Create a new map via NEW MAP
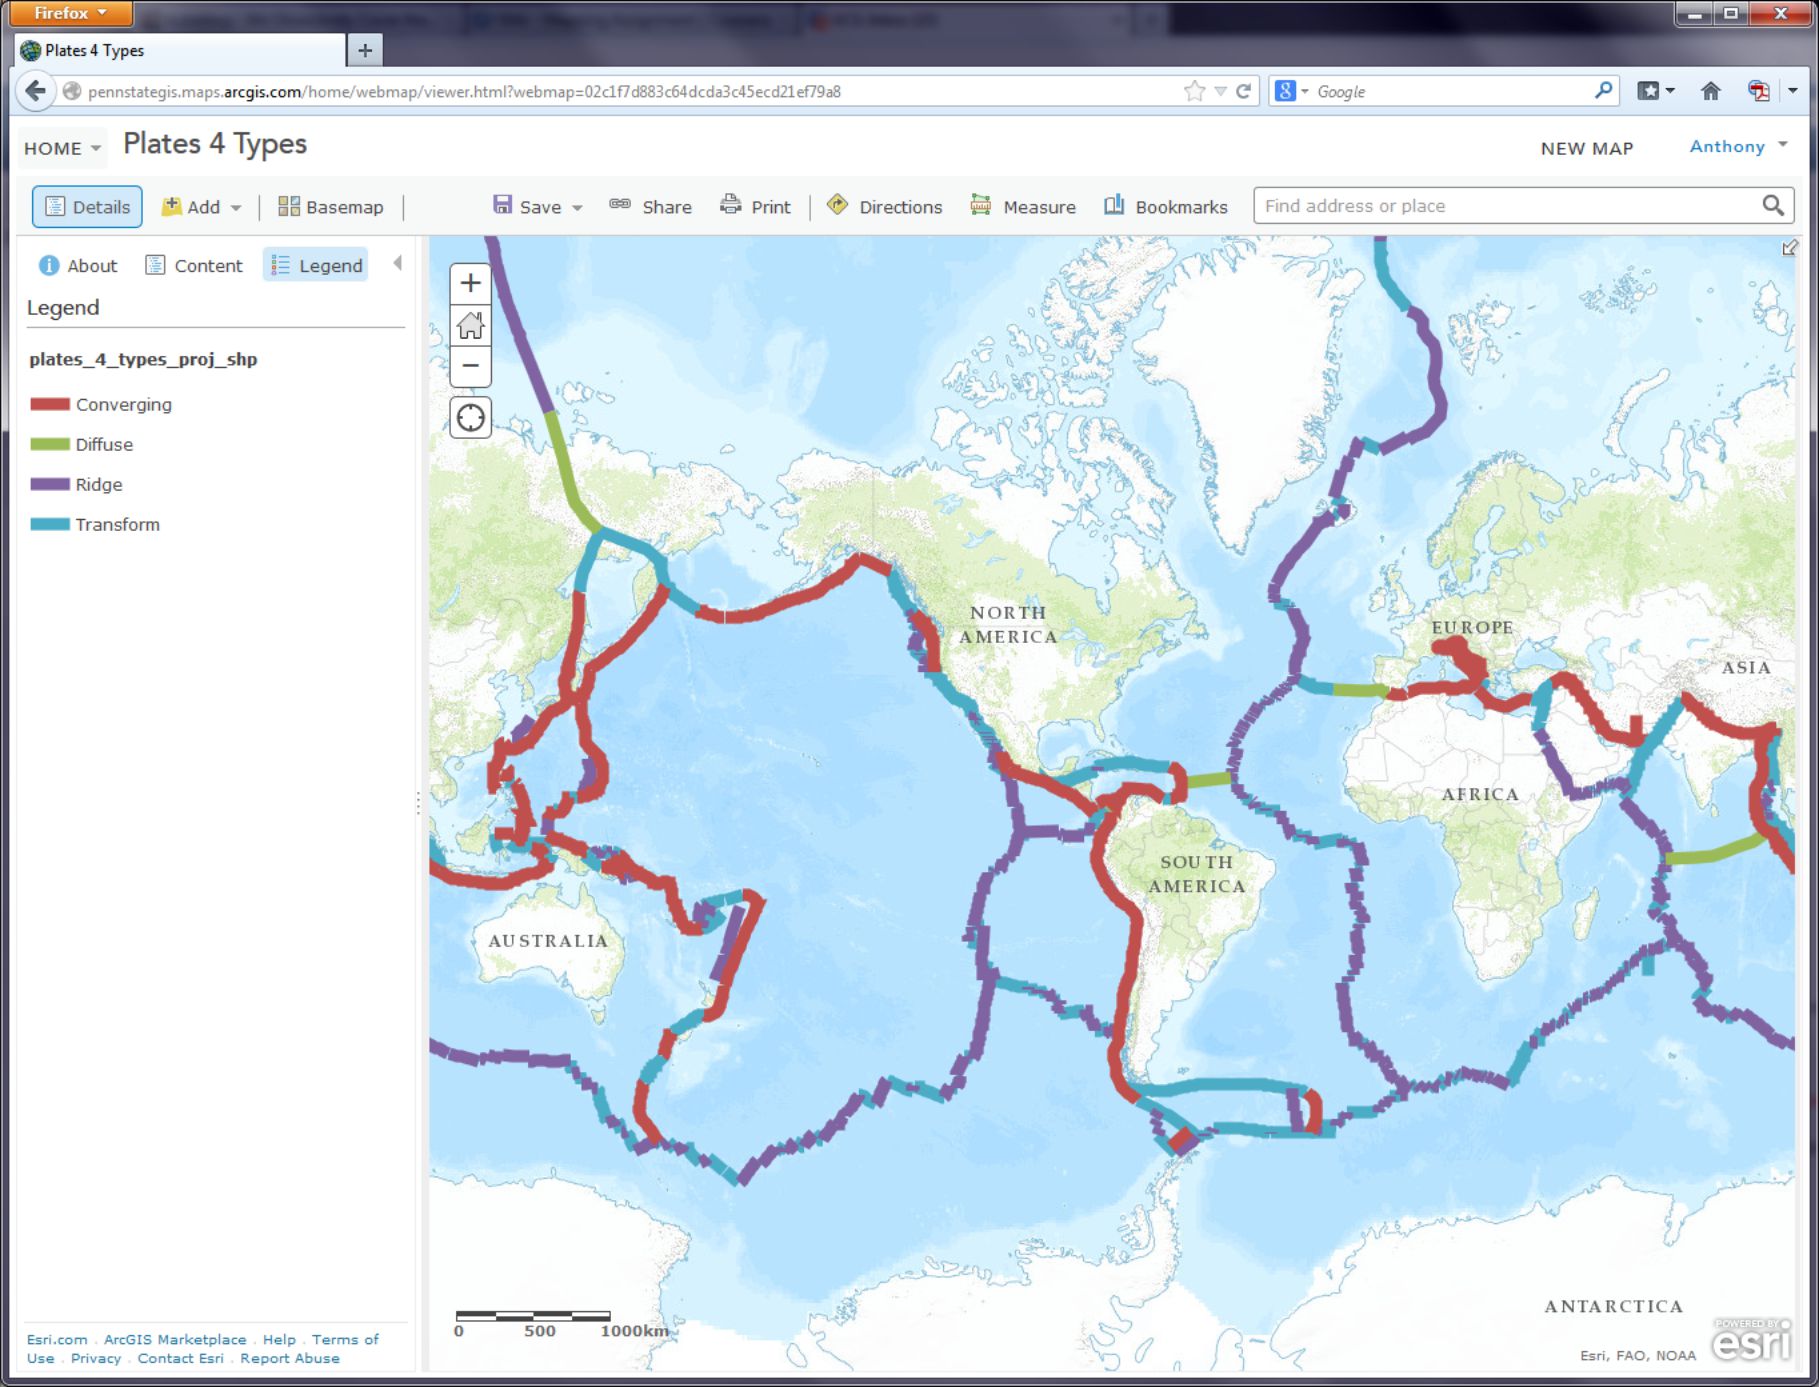Viewport: 1819px width, 1387px height. [x=1586, y=148]
